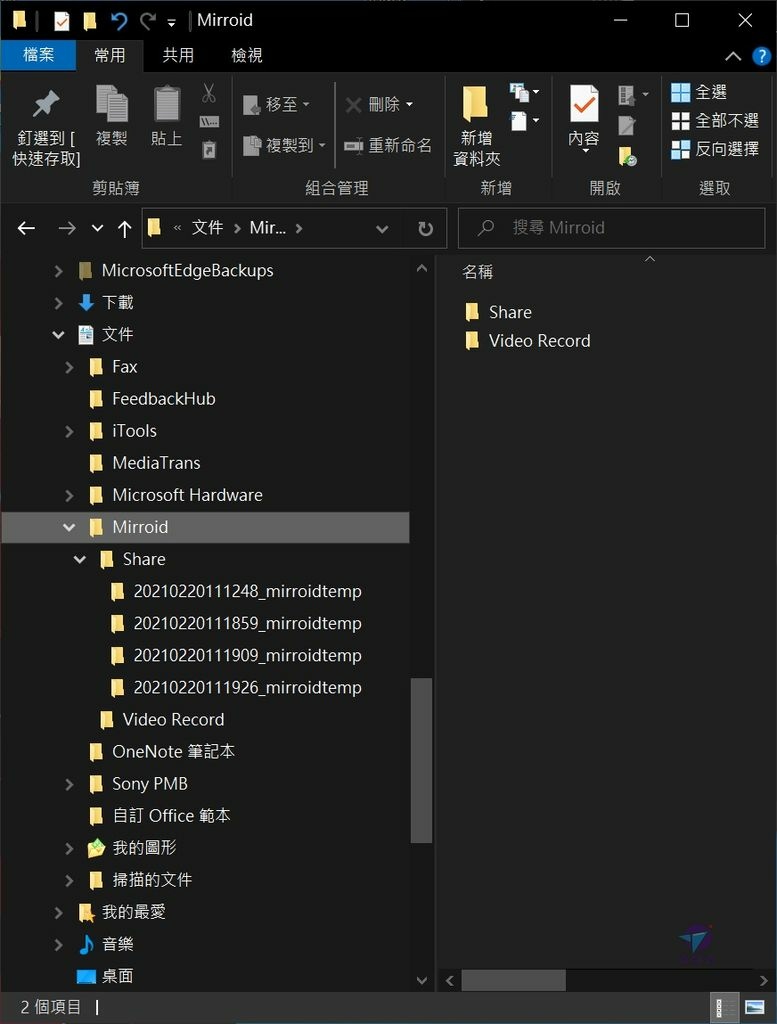This screenshot has height=1024, width=777.
Task: Open Share folder in the file list
Action: [x=510, y=312]
